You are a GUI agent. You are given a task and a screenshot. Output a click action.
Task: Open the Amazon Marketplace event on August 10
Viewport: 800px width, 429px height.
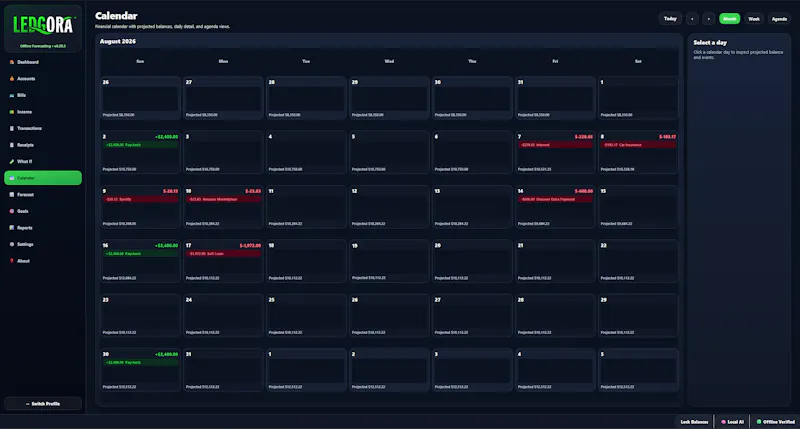tap(223, 199)
